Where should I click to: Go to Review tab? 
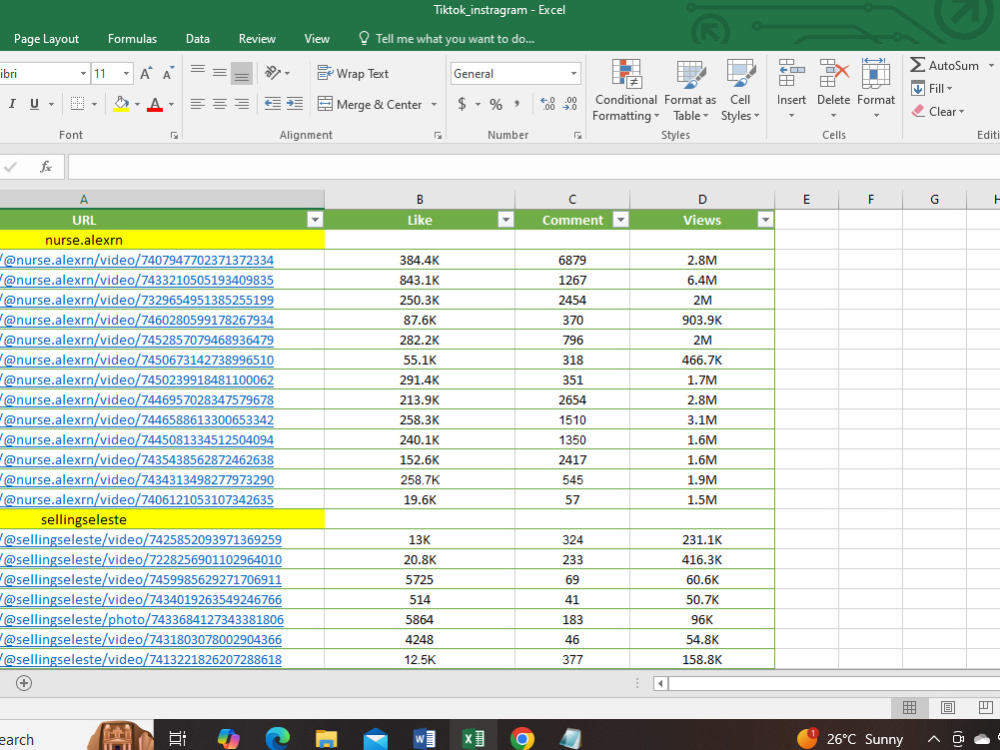coord(257,39)
